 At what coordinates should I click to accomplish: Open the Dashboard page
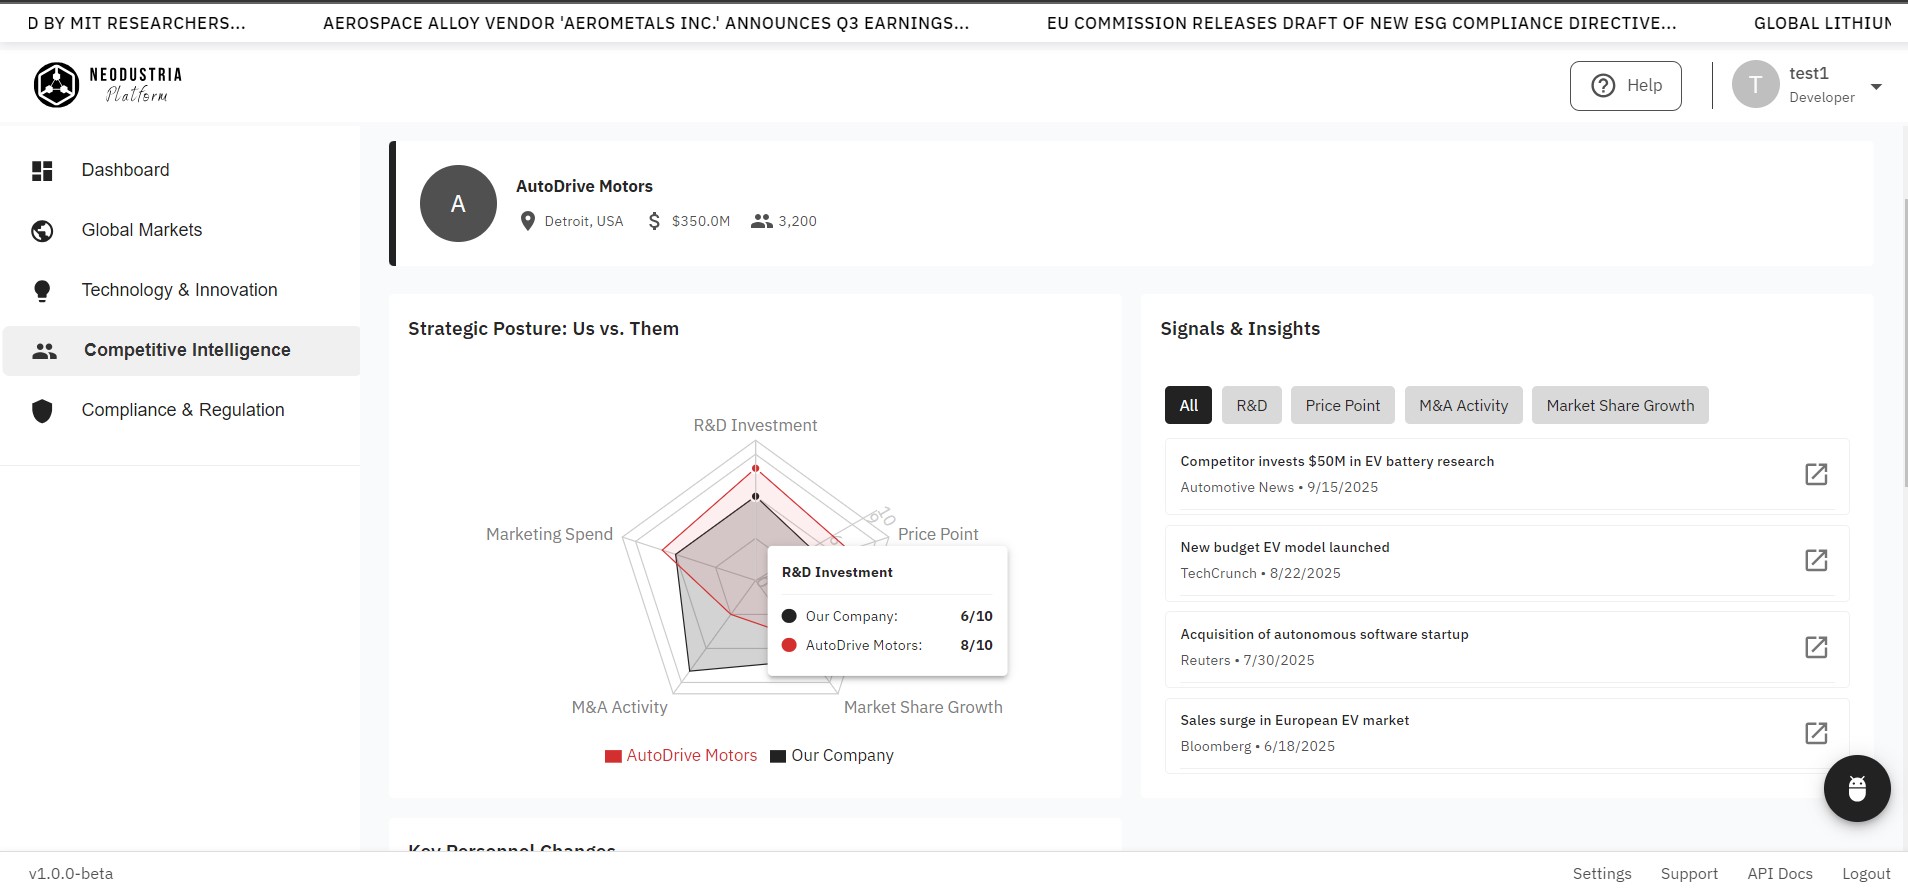point(126,170)
